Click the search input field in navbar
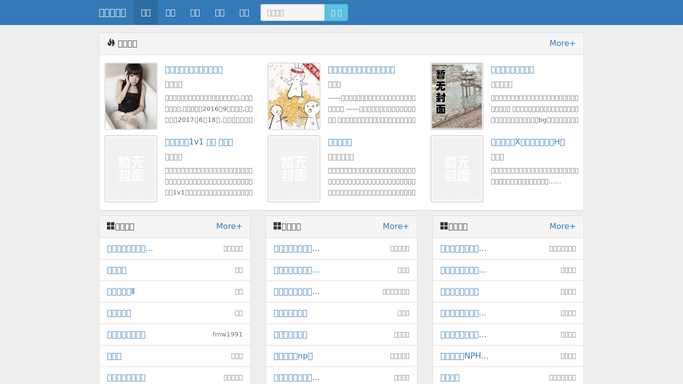Image resolution: width=683 pixels, height=384 pixels. click(x=292, y=13)
